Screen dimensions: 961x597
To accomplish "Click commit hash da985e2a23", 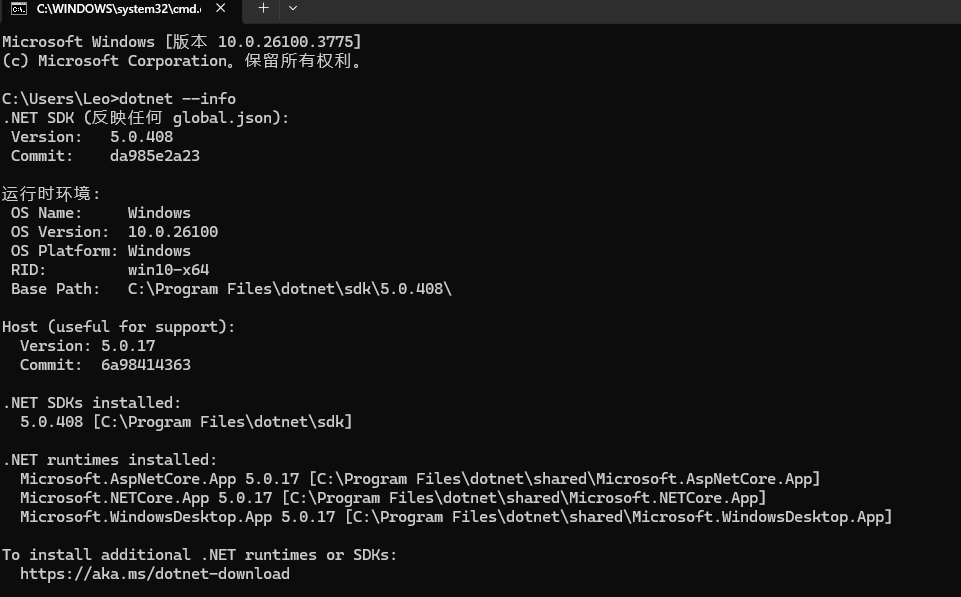I will pos(155,156).
